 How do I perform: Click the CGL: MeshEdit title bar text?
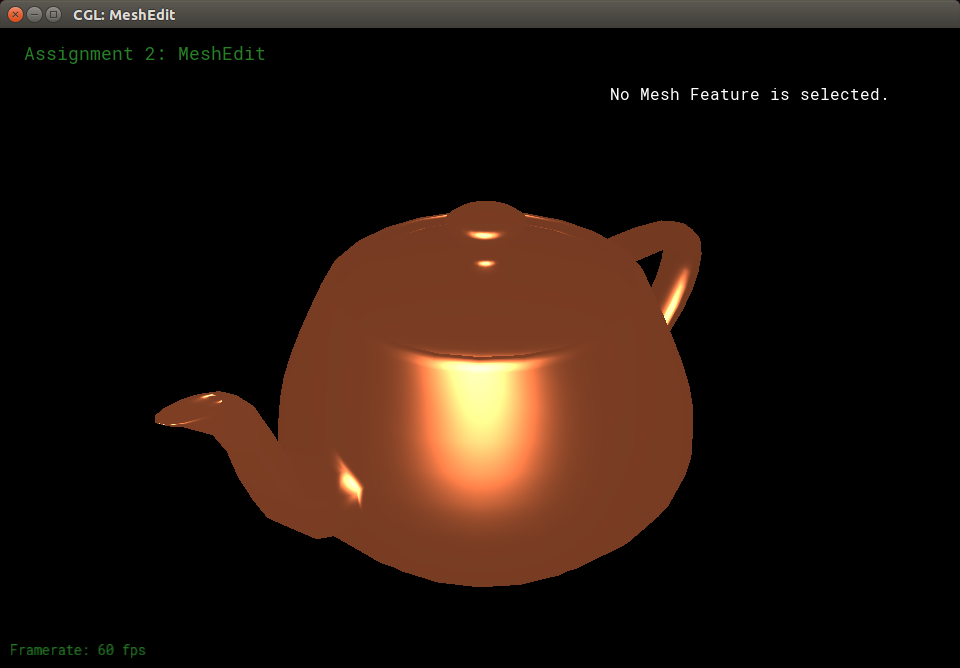[x=124, y=15]
